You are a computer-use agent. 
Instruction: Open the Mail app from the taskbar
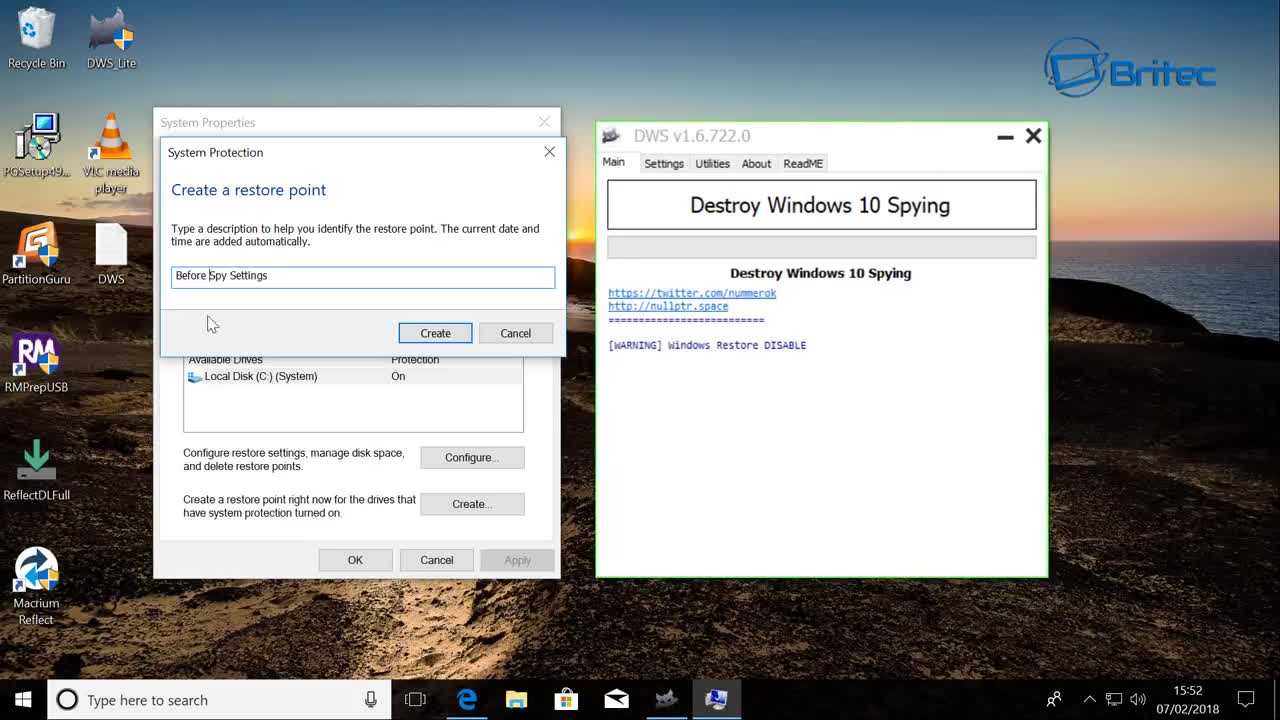(x=616, y=700)
